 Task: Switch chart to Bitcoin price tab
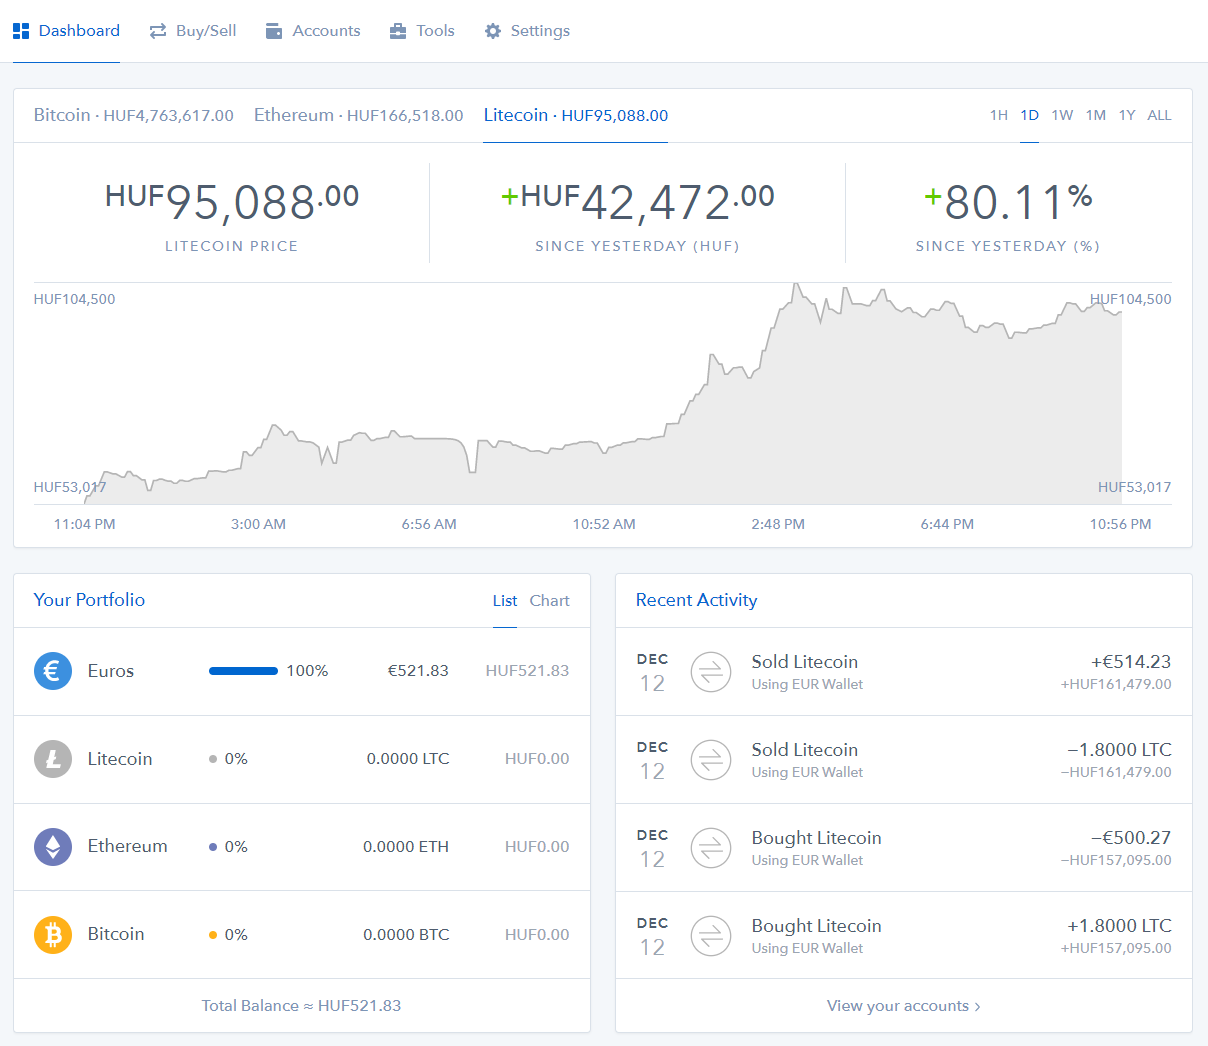pos(134,115)
